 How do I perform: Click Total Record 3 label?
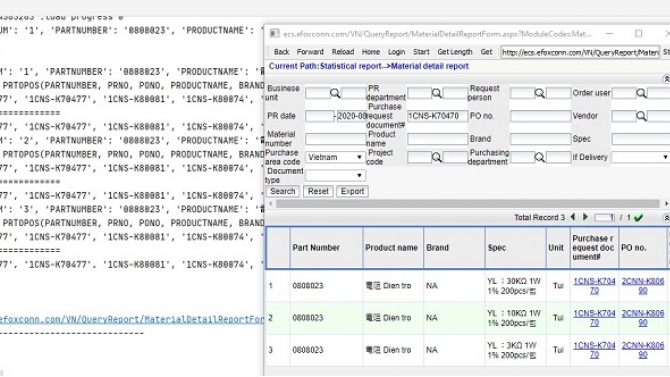point(539,218)
